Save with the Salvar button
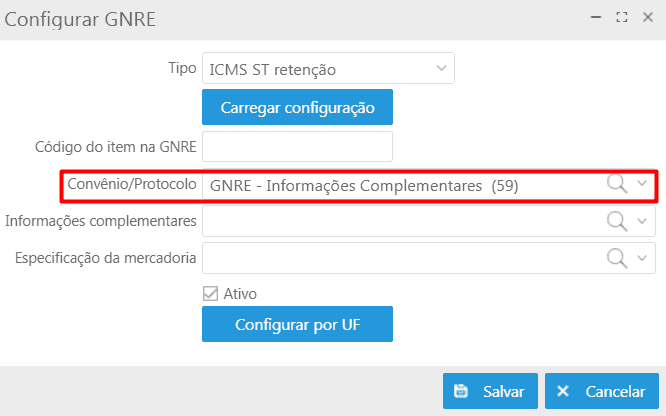Viewport: 666px width, 416px height. (490, 391)
